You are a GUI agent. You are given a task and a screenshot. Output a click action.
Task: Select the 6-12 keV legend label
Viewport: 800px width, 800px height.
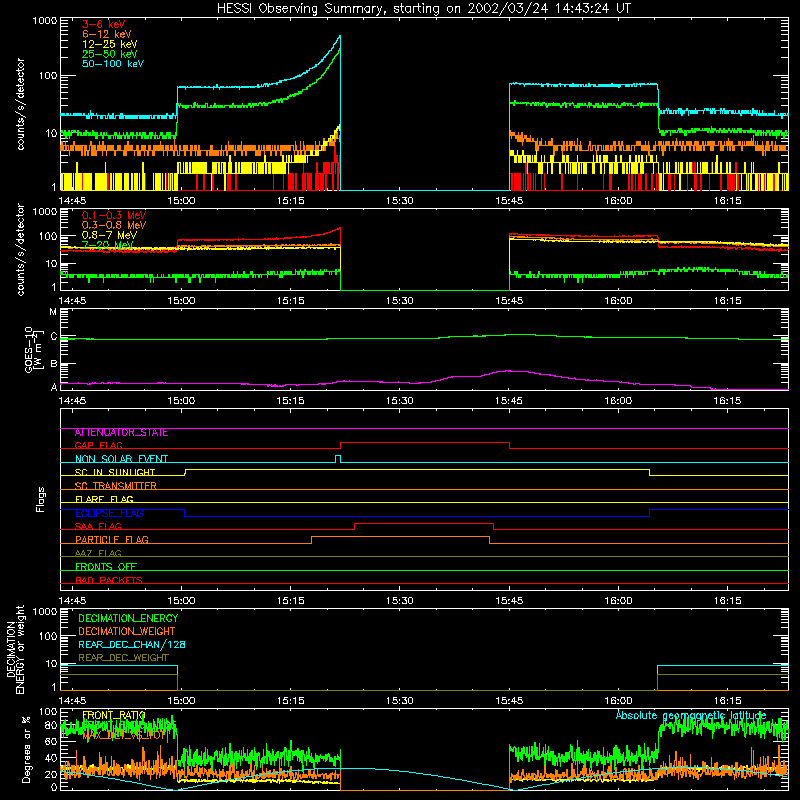(106, 34)
